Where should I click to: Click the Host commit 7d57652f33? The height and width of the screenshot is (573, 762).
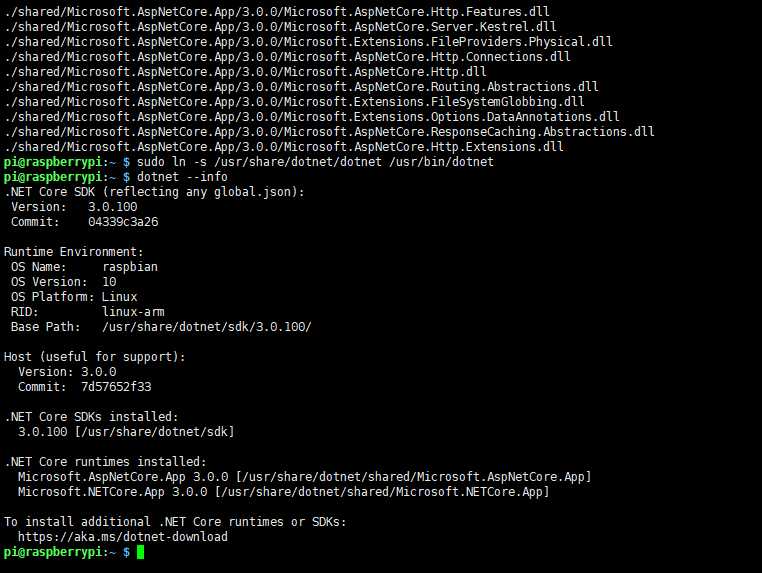pyautogui.click(x=117, y=387)
